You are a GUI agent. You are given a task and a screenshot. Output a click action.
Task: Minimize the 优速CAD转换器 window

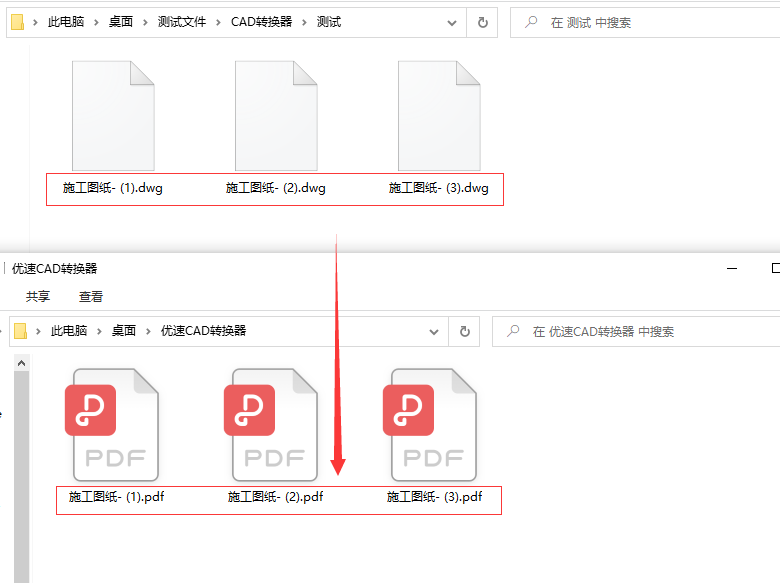[732, 269]
